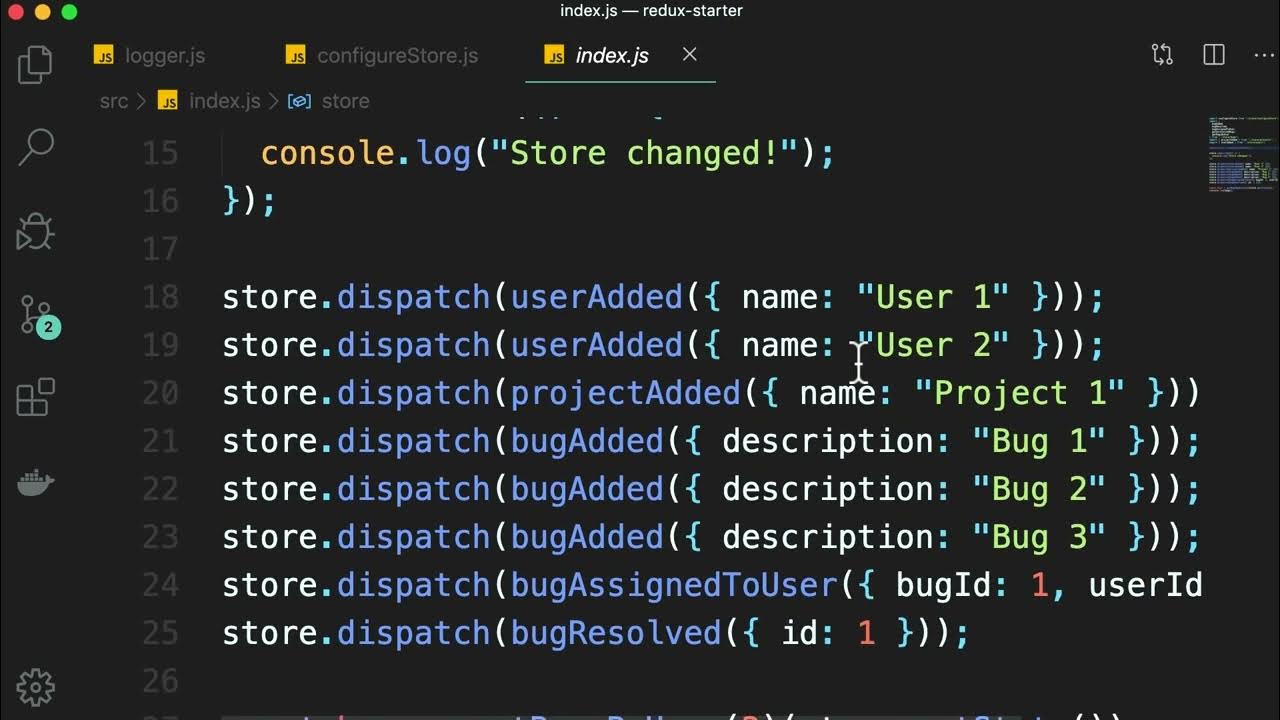
Task: Click the "User 1" string on line 18
Action: point(933,297)
